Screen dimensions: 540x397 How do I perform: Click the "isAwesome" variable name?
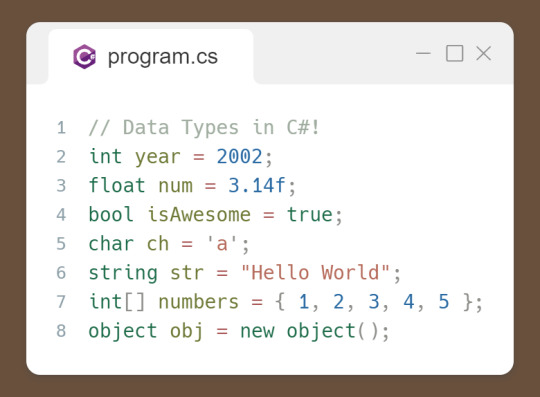[199, 215]
